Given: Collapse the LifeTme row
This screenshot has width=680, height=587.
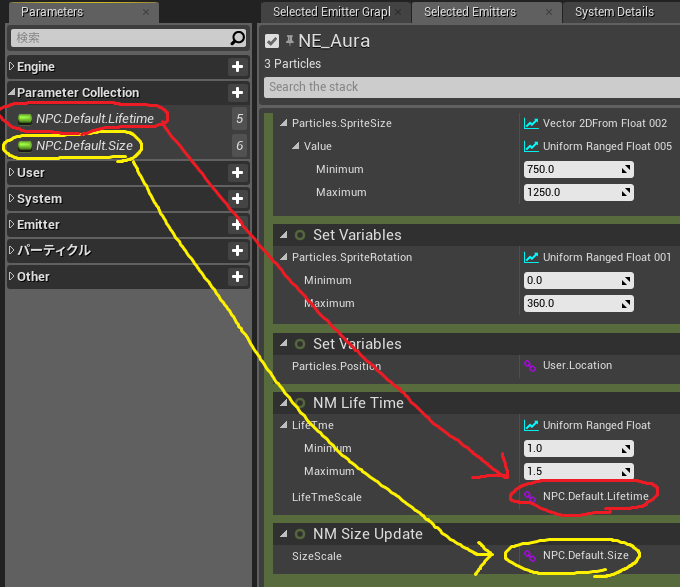Looking at the screenshot, I should pos(284,425).
